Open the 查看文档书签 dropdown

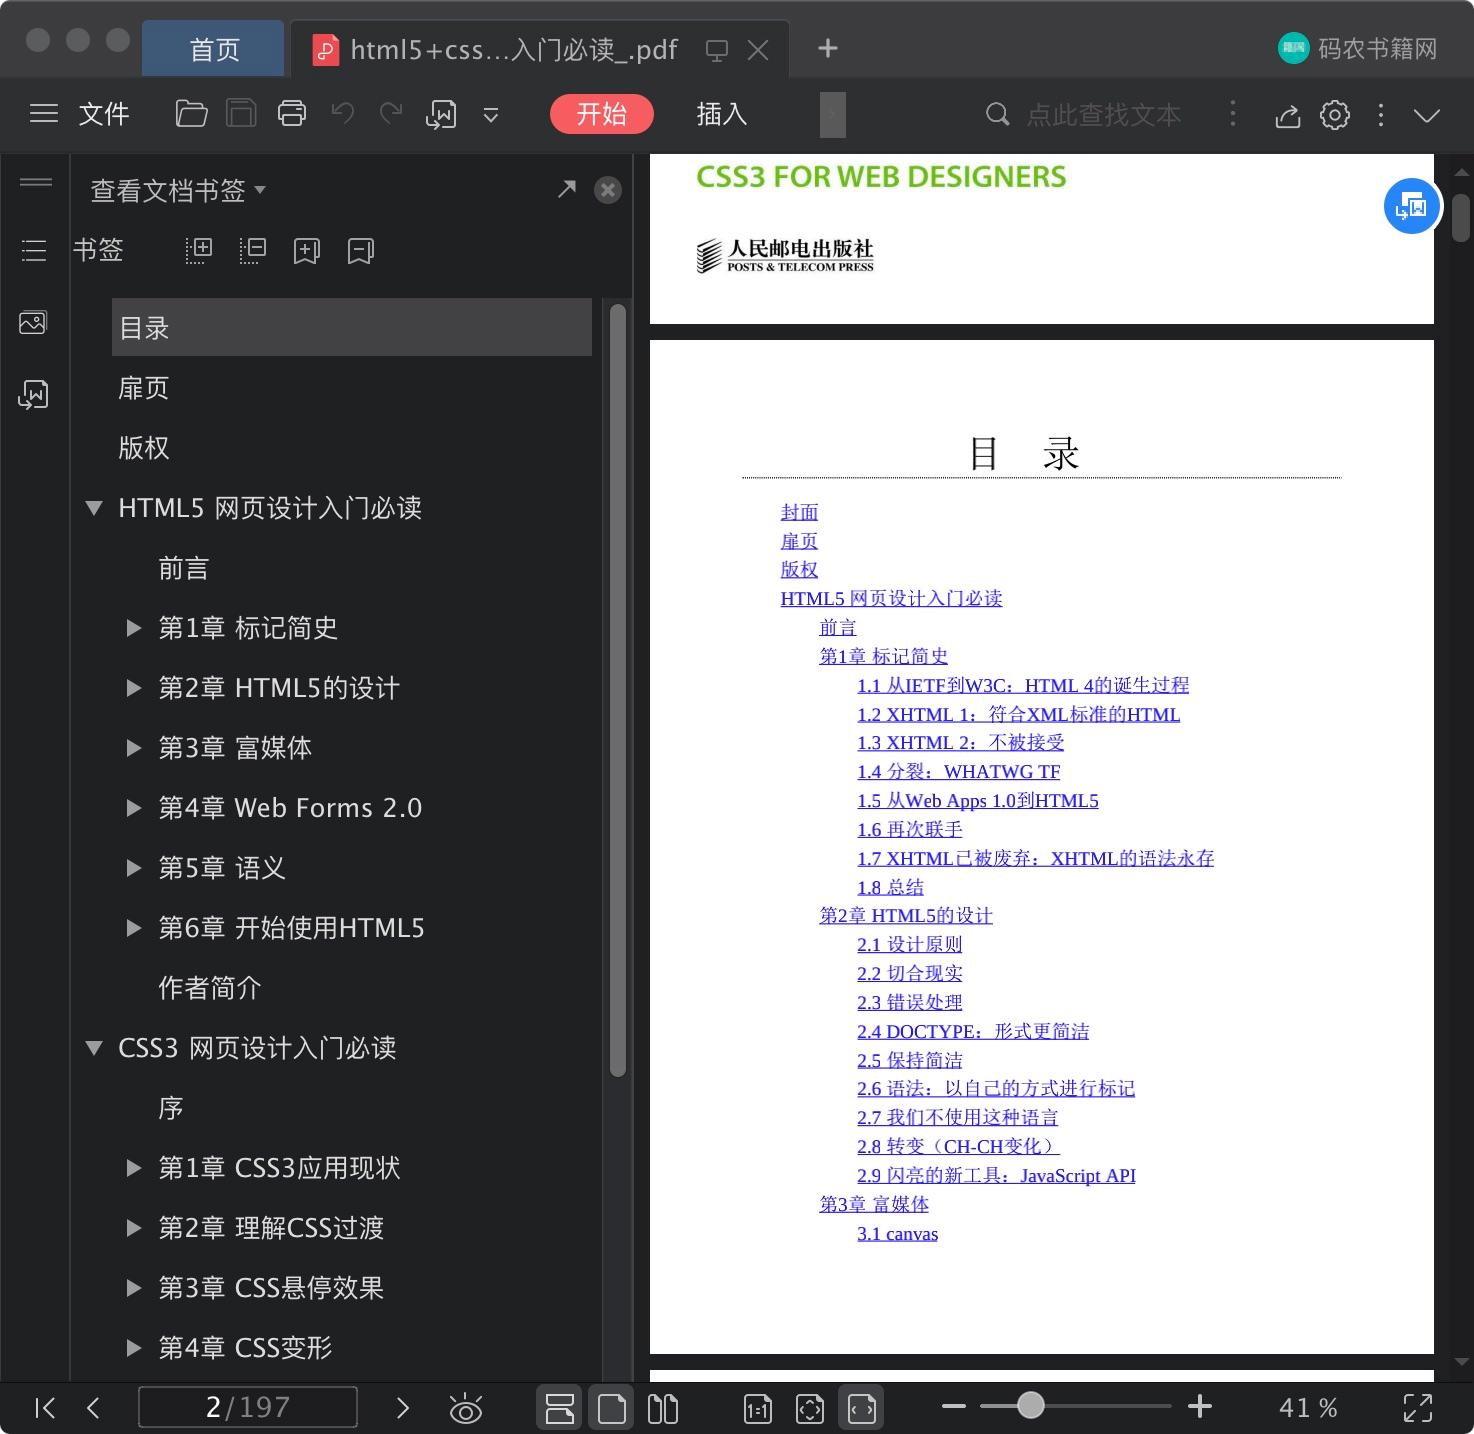(x=178, y=190)
